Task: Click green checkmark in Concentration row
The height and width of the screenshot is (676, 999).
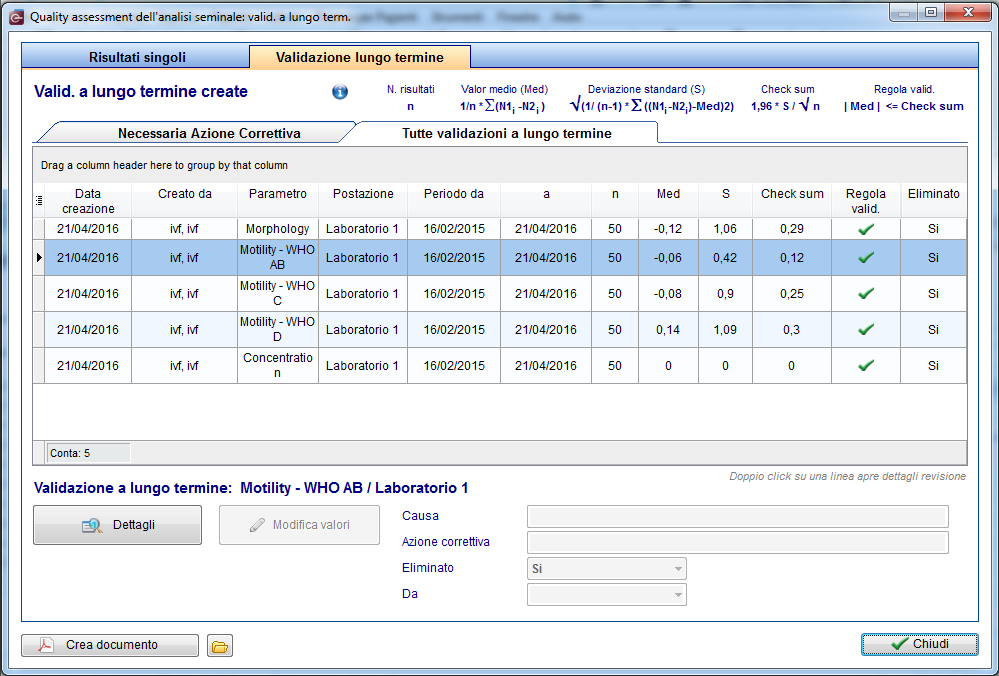Action: tap(866, 366)
